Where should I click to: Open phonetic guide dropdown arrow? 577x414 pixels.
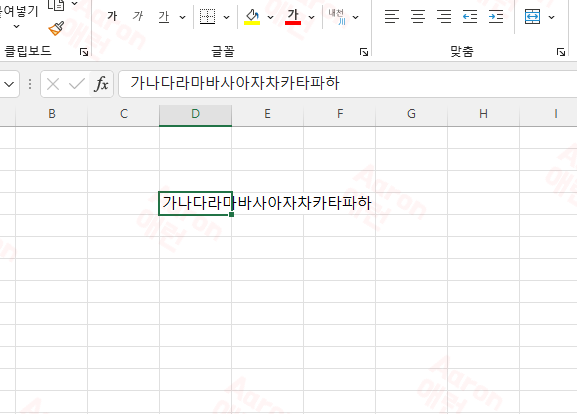coord(355,17)
